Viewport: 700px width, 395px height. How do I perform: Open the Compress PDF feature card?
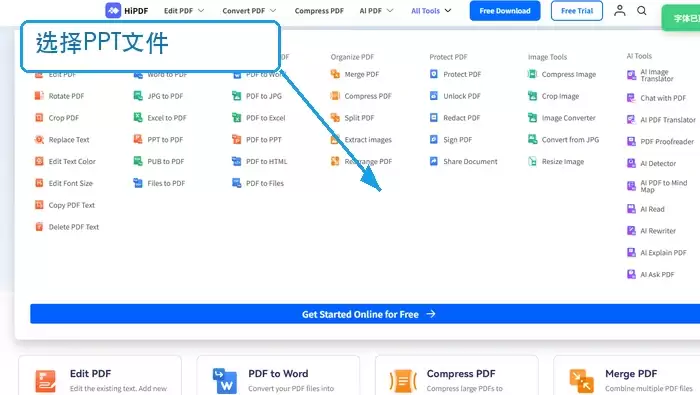point(457,375)
